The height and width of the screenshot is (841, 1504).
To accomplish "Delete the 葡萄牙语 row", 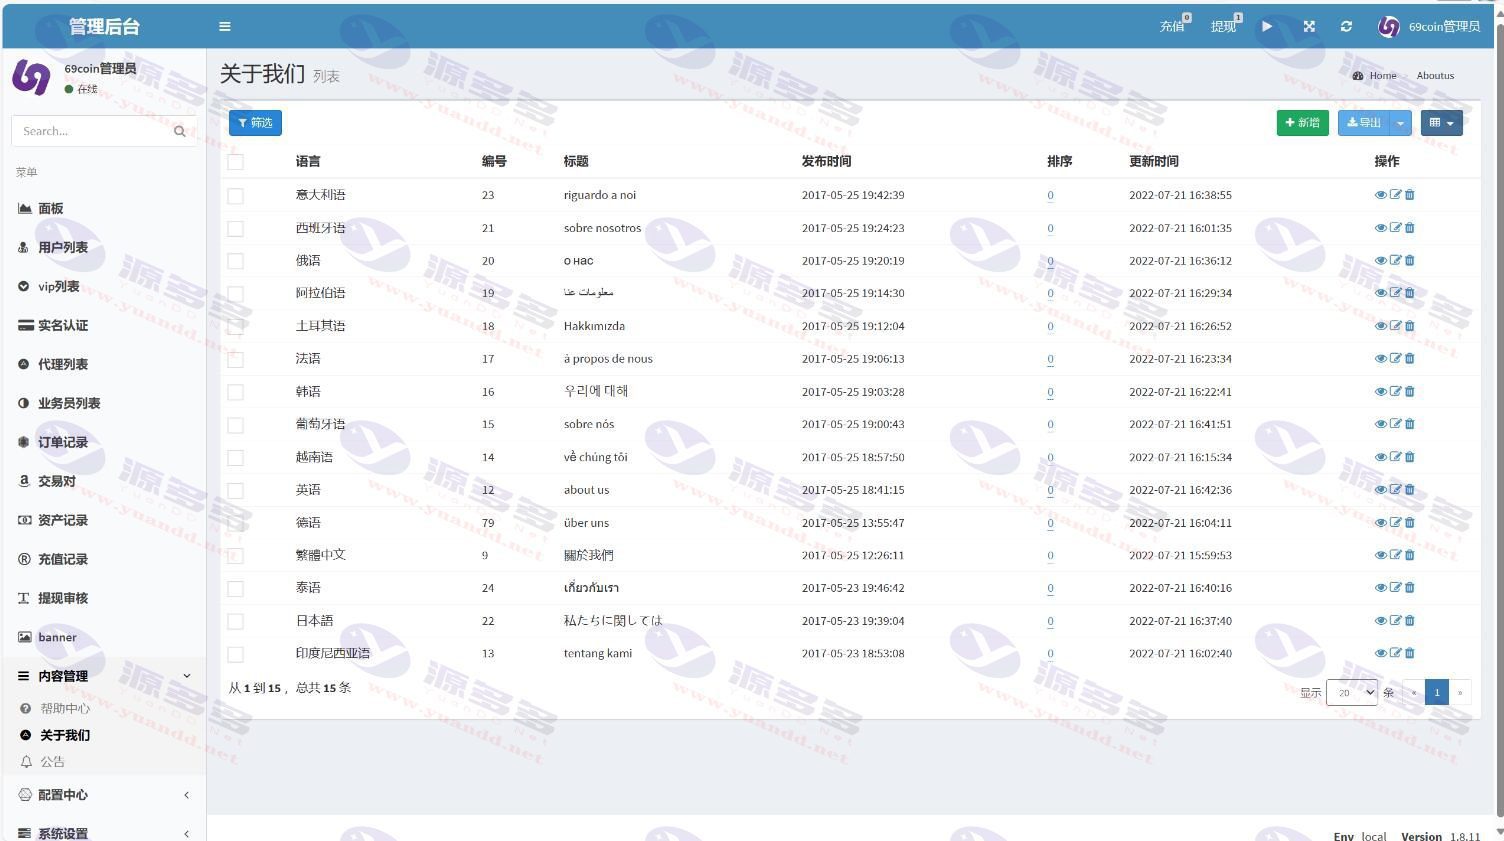I will click(x=1410, y=424).
